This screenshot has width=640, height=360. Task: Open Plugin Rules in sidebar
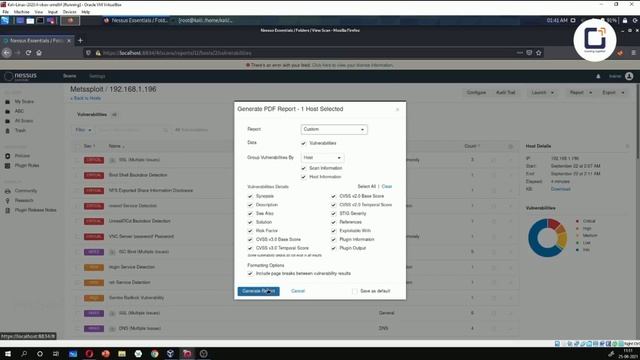[x=27, y=166]
